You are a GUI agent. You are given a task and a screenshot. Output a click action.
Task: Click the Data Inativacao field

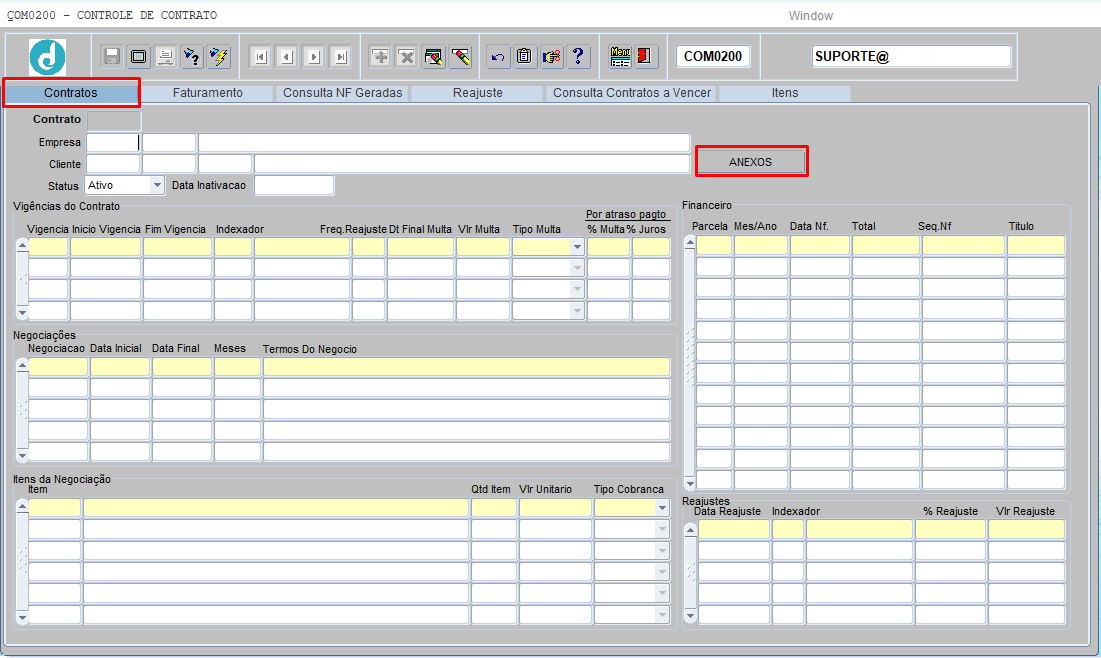point(294,185)
